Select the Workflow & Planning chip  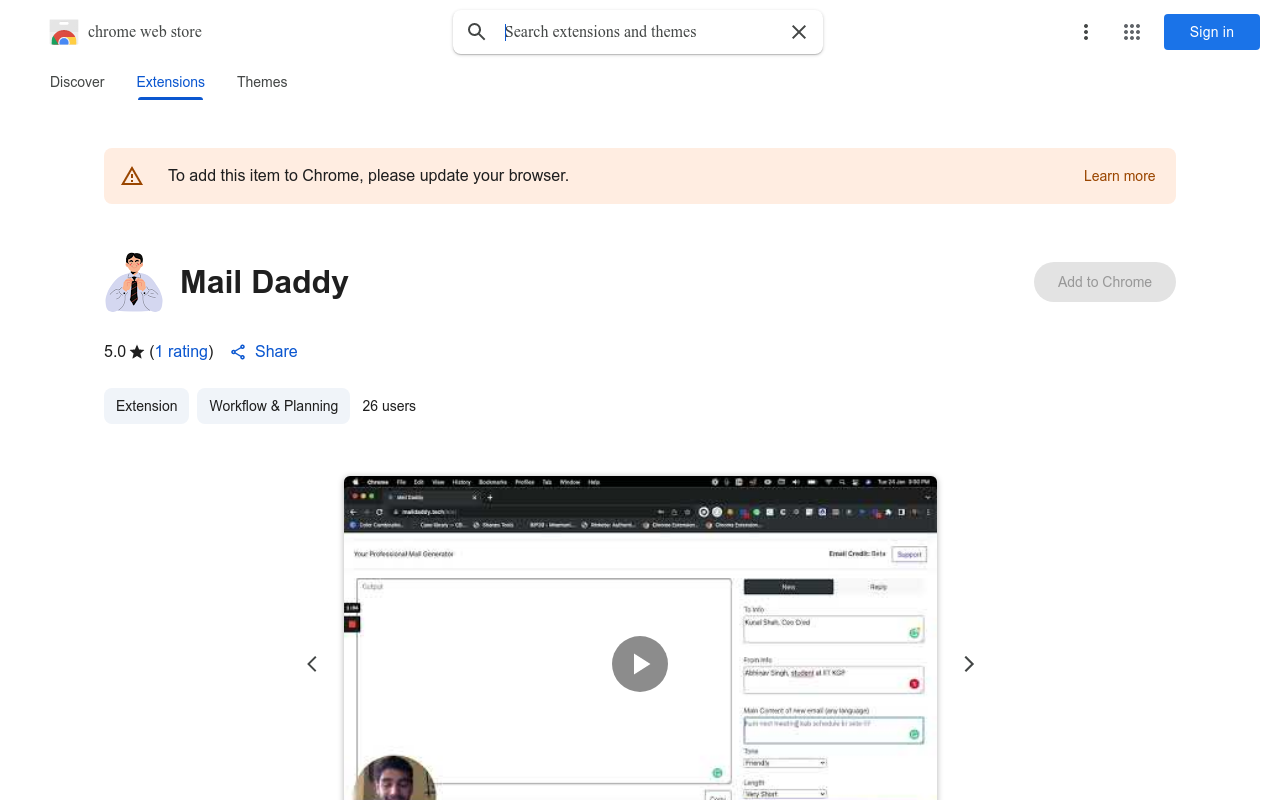pyautogui.click(x=274, y=406)
